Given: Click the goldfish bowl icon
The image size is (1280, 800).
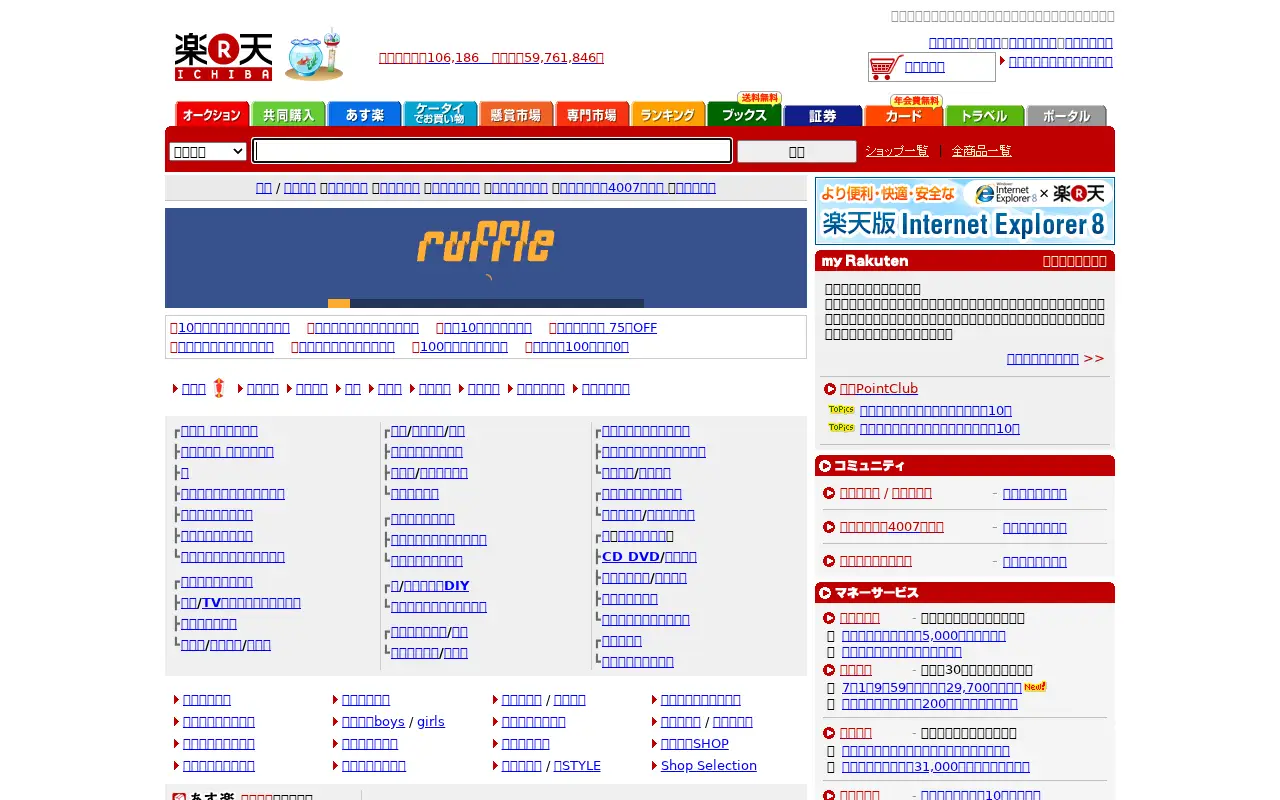Looking at the screenshot, I should tap(314, 56).
